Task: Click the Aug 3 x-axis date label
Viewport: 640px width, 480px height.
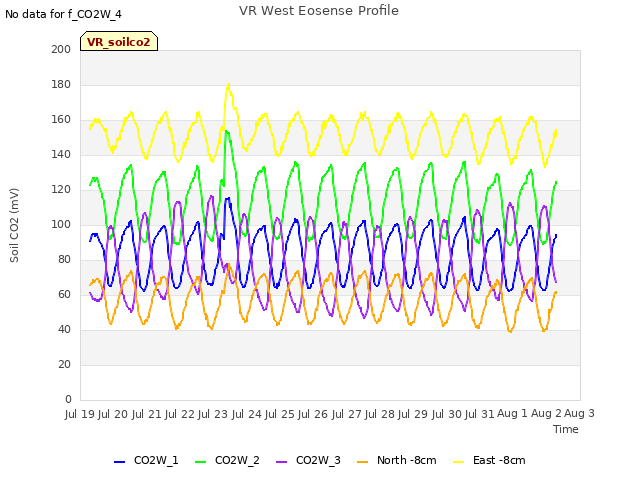Action: coord(579,414)
